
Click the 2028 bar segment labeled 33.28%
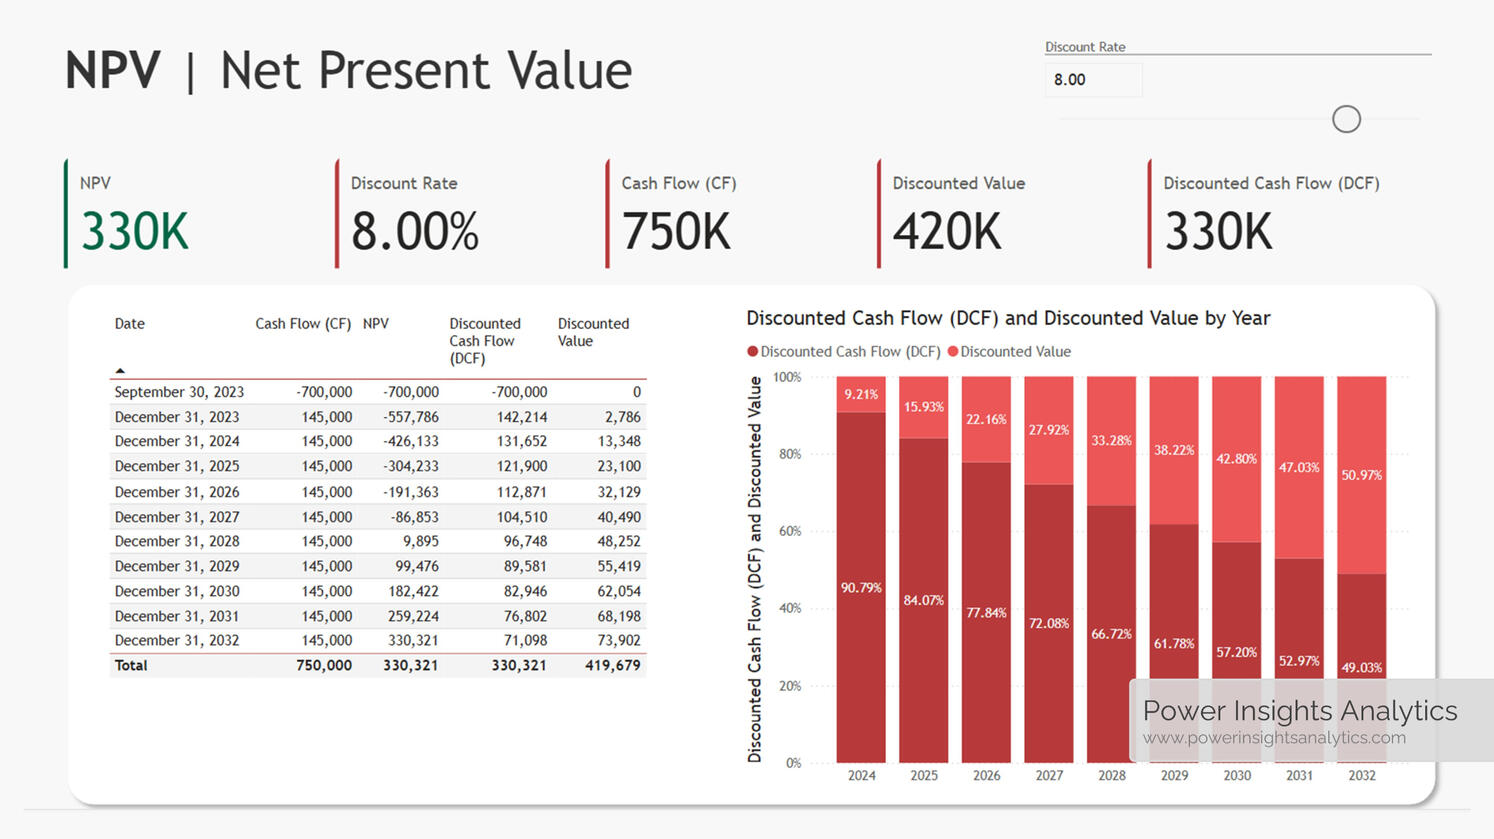(1111, 441)
